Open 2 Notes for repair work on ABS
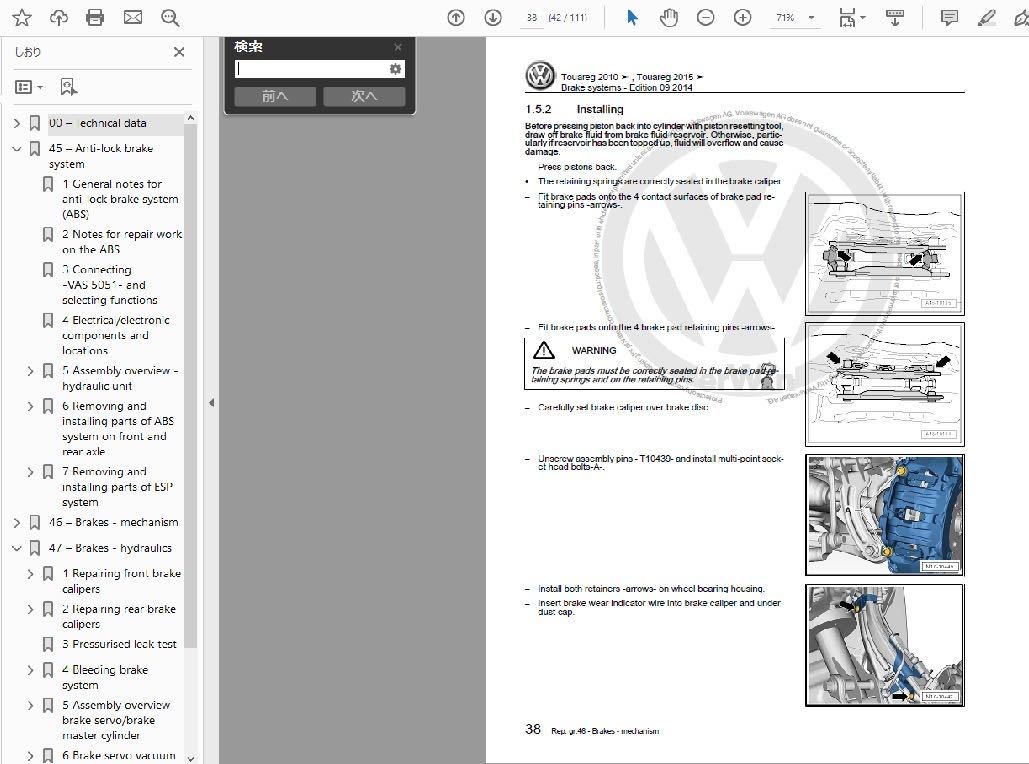The width and height of the screenshot is (1029, 764). (x=122, y=242)
